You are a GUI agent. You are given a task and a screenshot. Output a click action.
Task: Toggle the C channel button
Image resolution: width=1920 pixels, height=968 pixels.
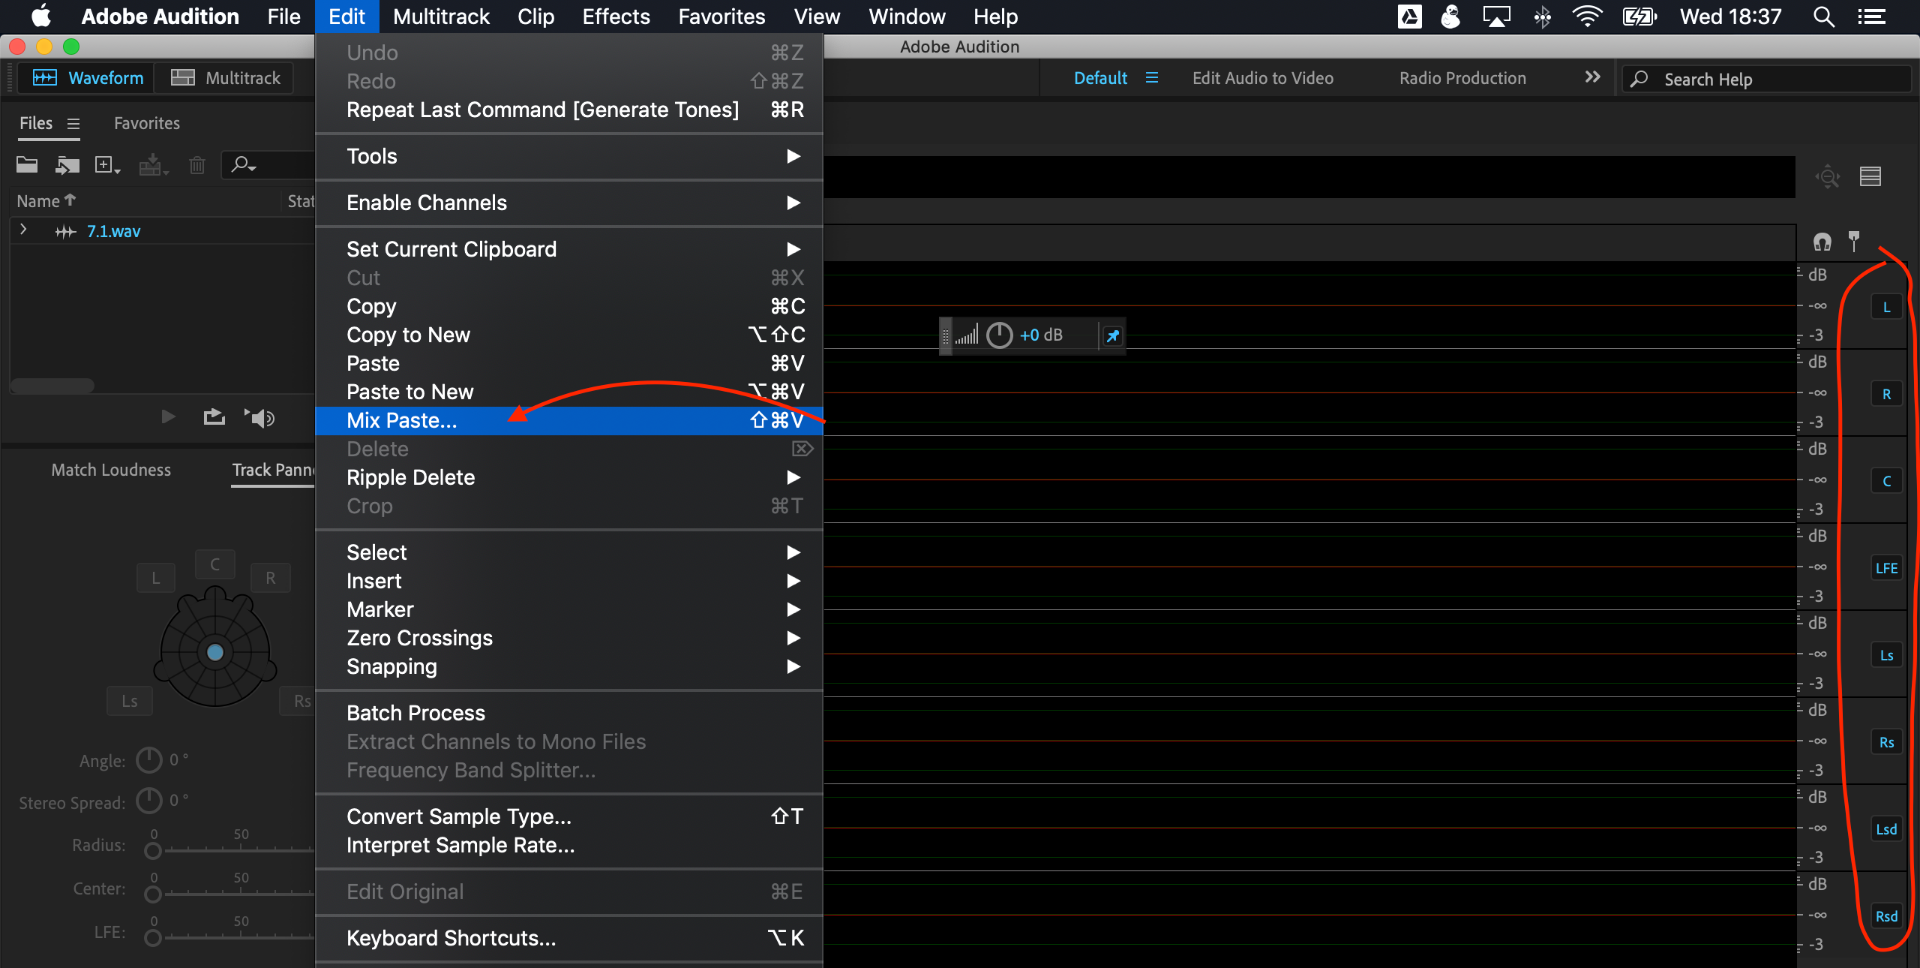[x=1887, y=481]
